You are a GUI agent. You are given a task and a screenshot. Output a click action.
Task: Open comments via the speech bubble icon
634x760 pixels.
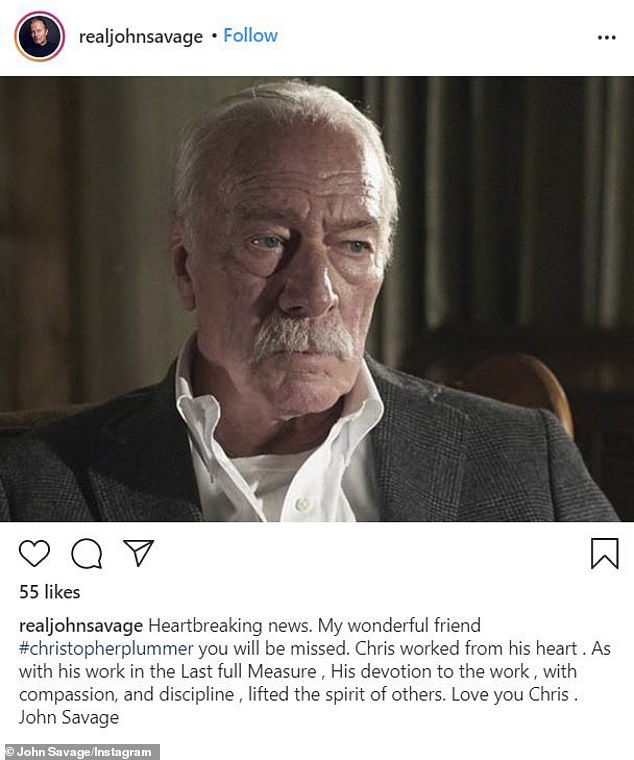point(87,554)
